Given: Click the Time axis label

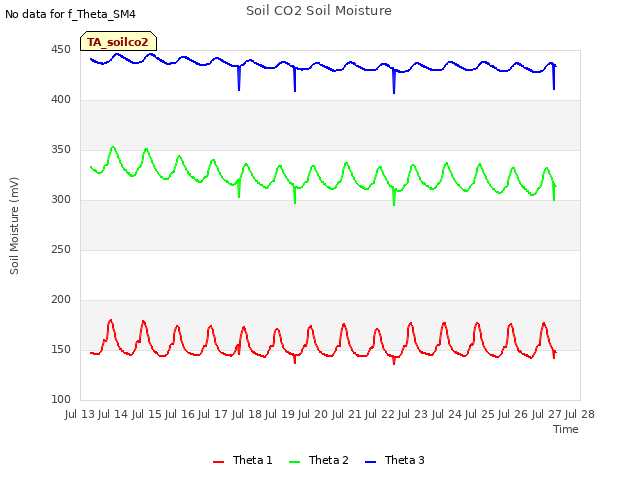Looking at the screenshot, I should tap(566, 429).
